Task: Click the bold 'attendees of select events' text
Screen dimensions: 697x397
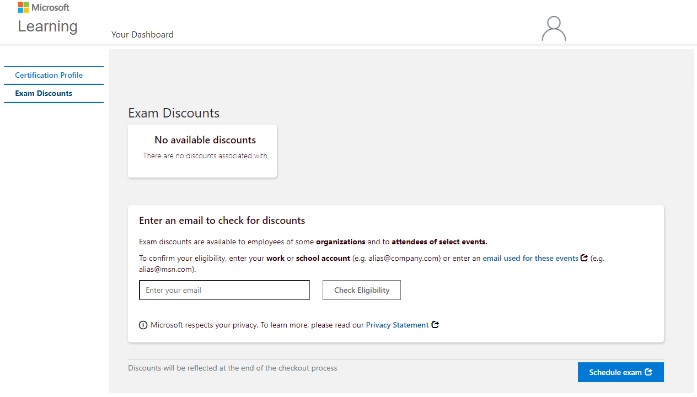Action: [x=439, y=241]
